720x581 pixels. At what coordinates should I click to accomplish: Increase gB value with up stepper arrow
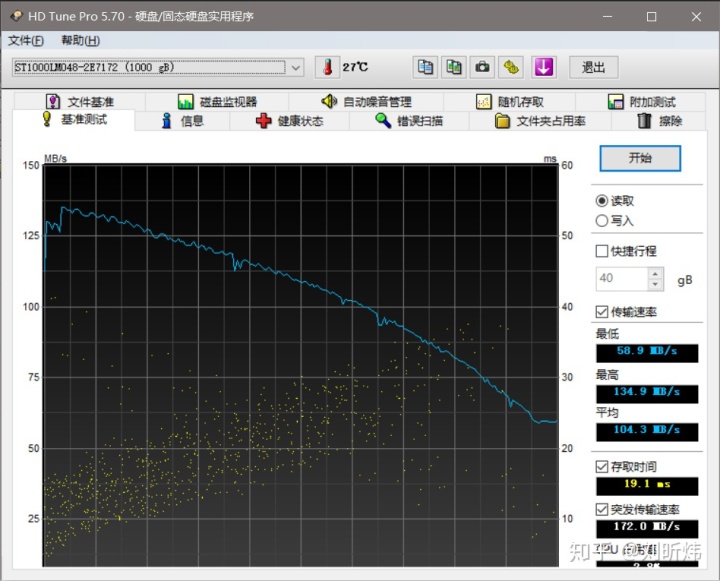point(655,274)
